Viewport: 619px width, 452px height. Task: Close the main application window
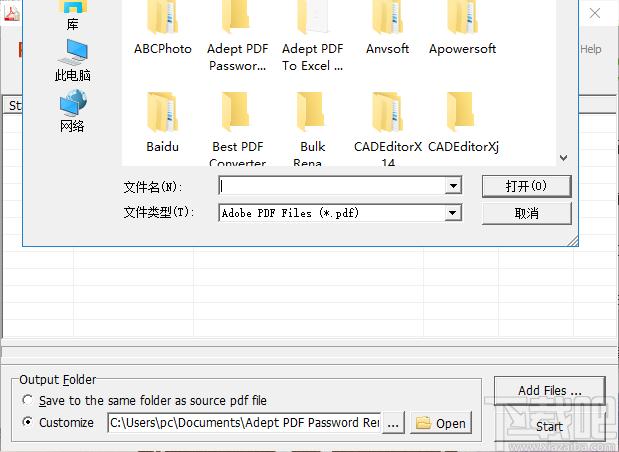[x=595, y=13]
